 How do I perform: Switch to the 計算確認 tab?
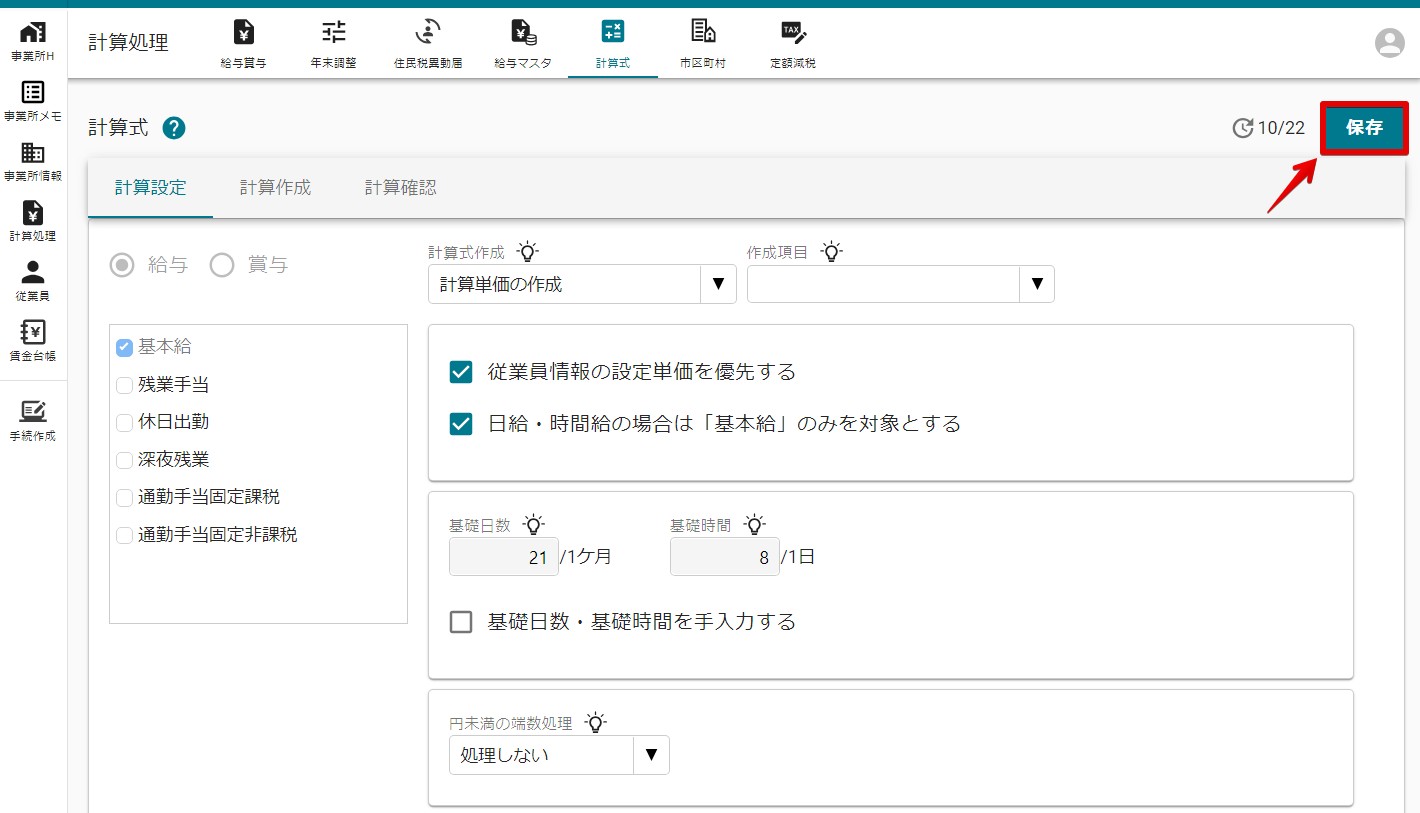coord(400,188)
